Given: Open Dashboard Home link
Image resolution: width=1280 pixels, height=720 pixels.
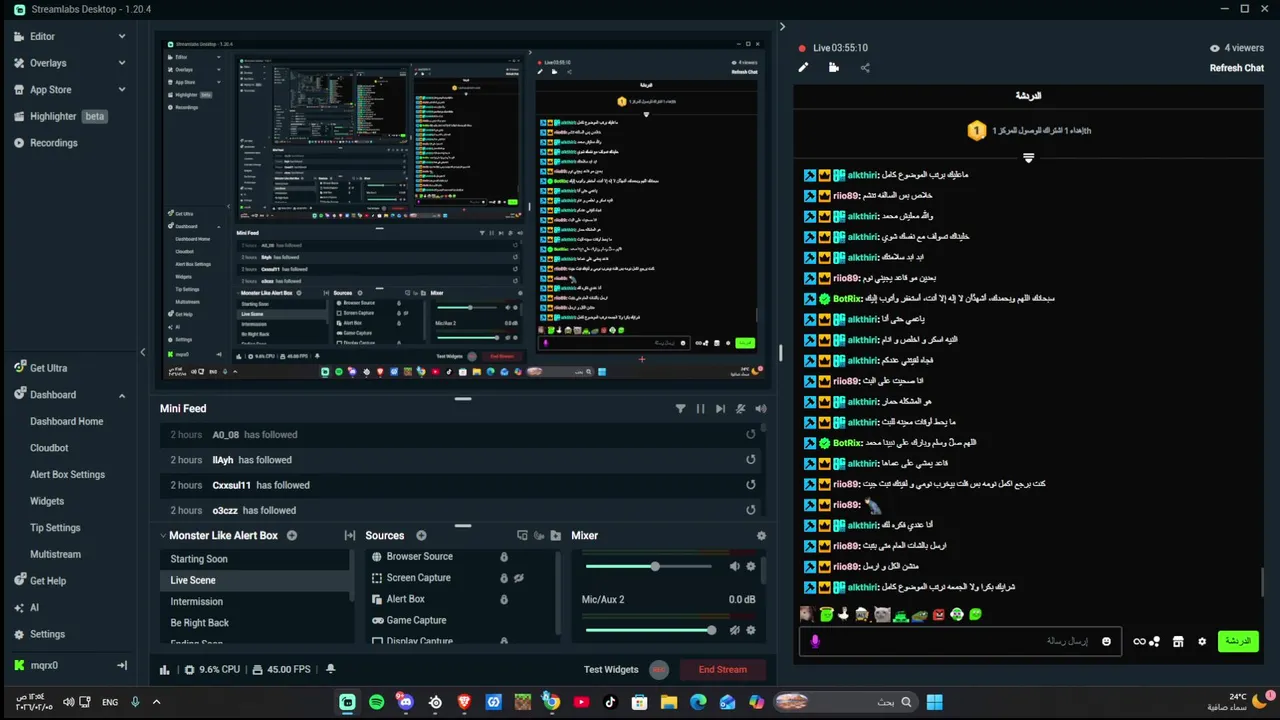Looking at the screenshot, I should 66,421.
